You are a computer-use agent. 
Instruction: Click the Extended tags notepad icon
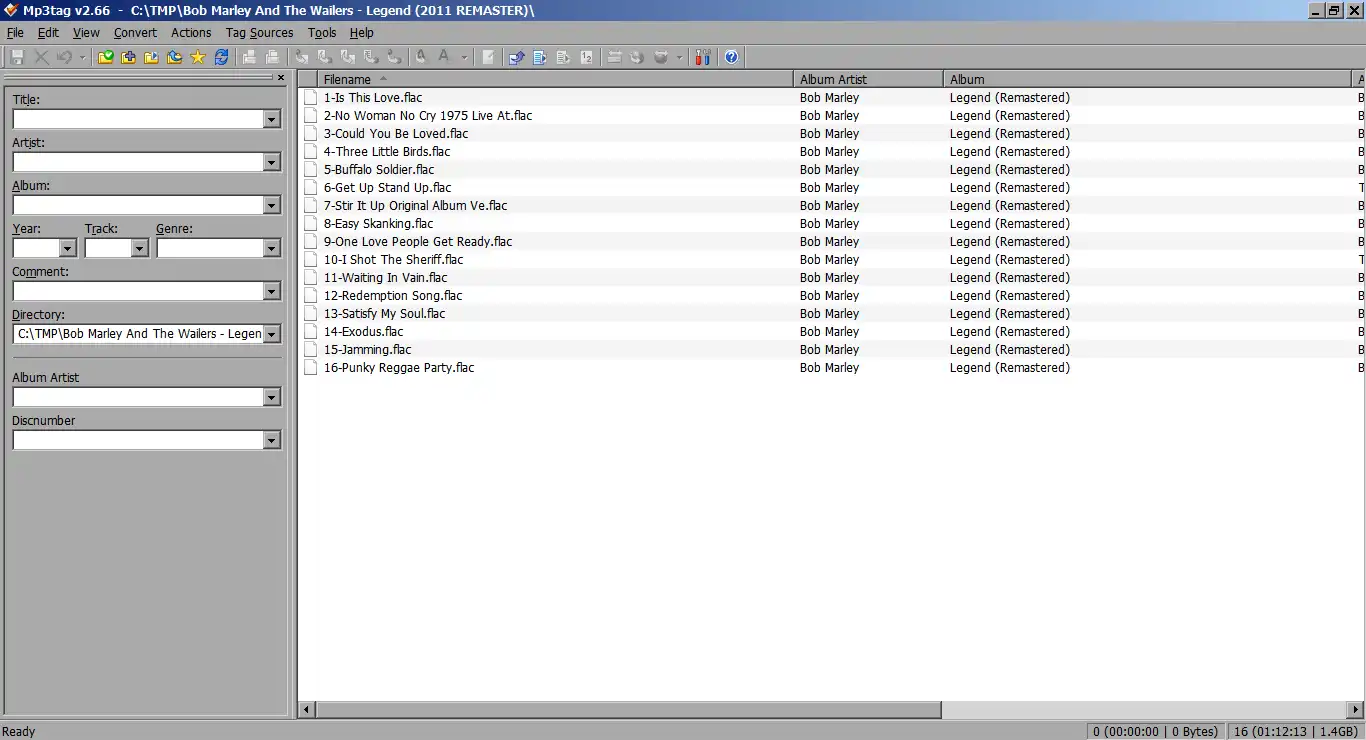tap(488, 57)
